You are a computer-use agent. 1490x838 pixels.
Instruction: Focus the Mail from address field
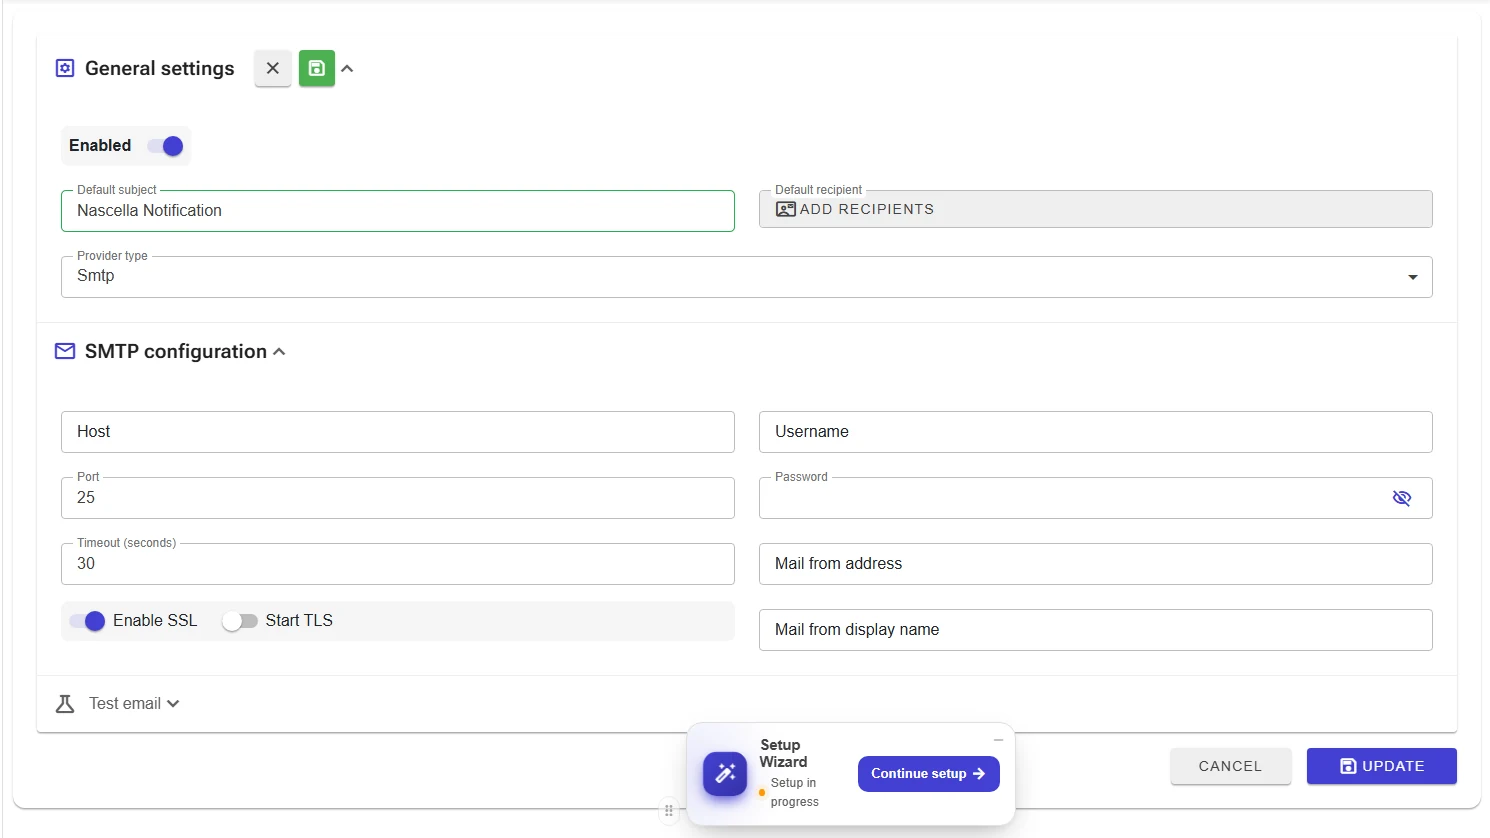[x=1096, y=564]
